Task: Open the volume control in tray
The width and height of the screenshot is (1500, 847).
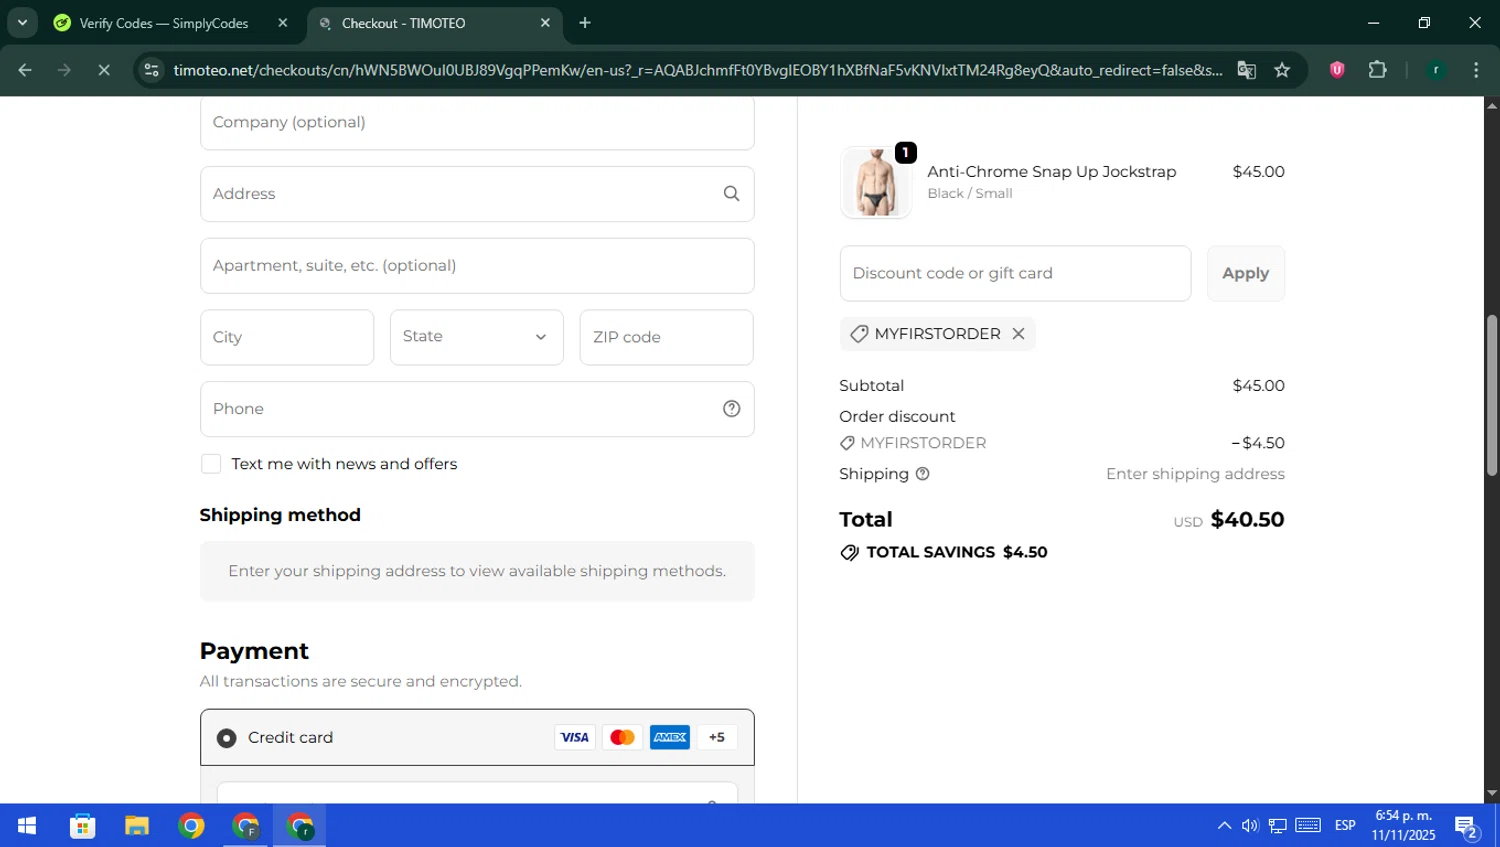Action: click(1250, 826)
